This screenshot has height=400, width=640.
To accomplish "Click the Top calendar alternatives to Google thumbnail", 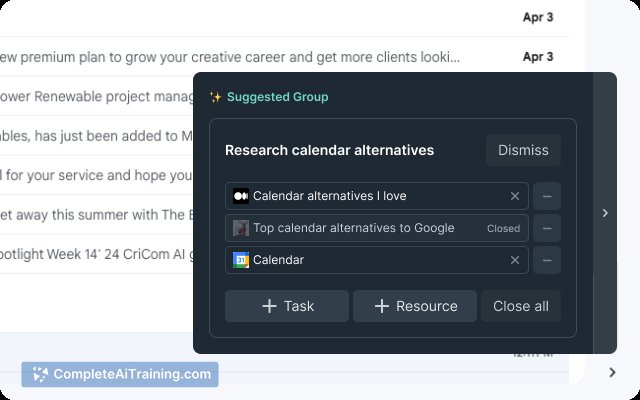I will point(240,228).
